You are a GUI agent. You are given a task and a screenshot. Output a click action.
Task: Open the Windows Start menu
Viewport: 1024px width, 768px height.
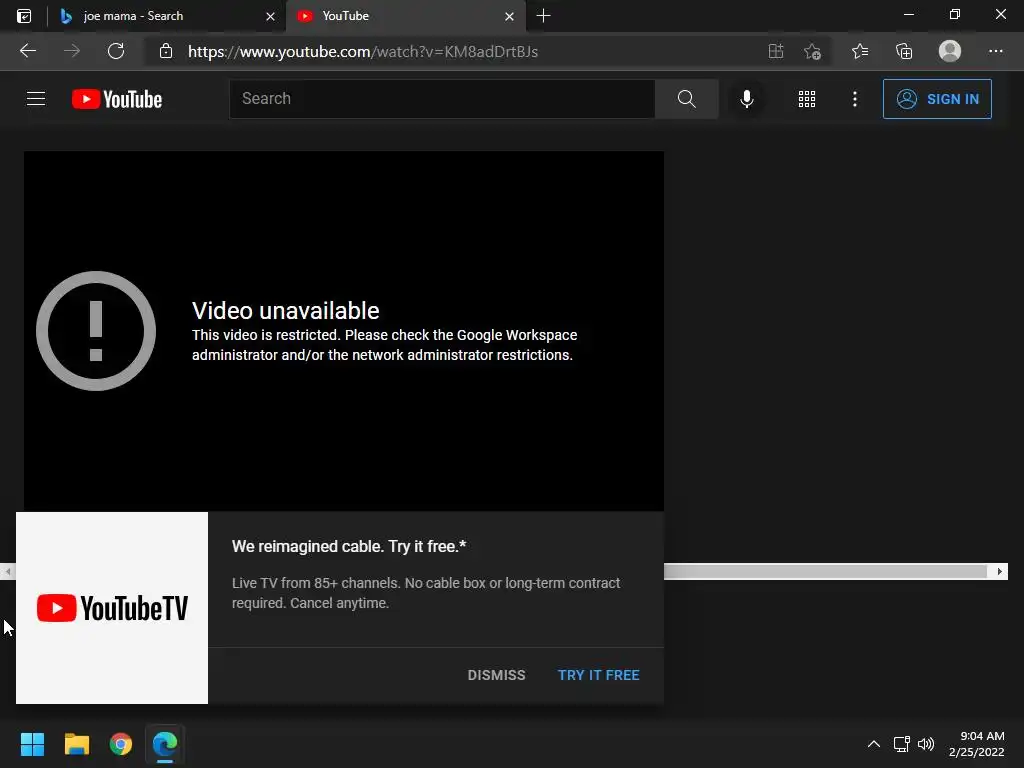[32, 744]
